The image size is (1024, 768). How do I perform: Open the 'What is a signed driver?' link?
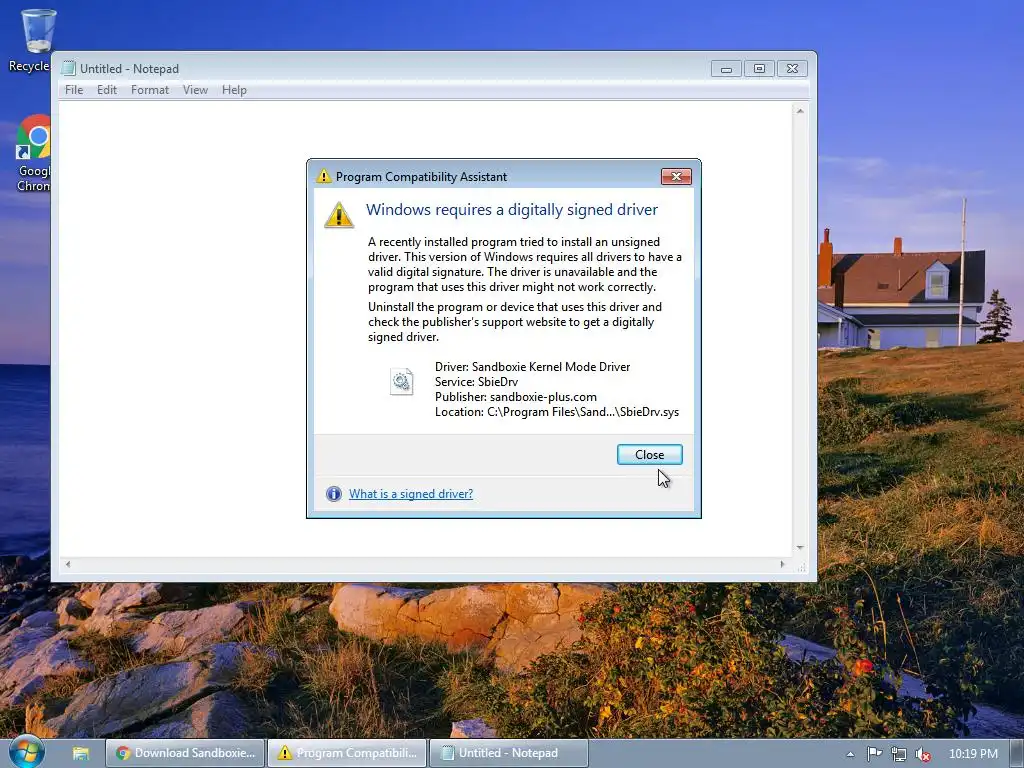411,494
